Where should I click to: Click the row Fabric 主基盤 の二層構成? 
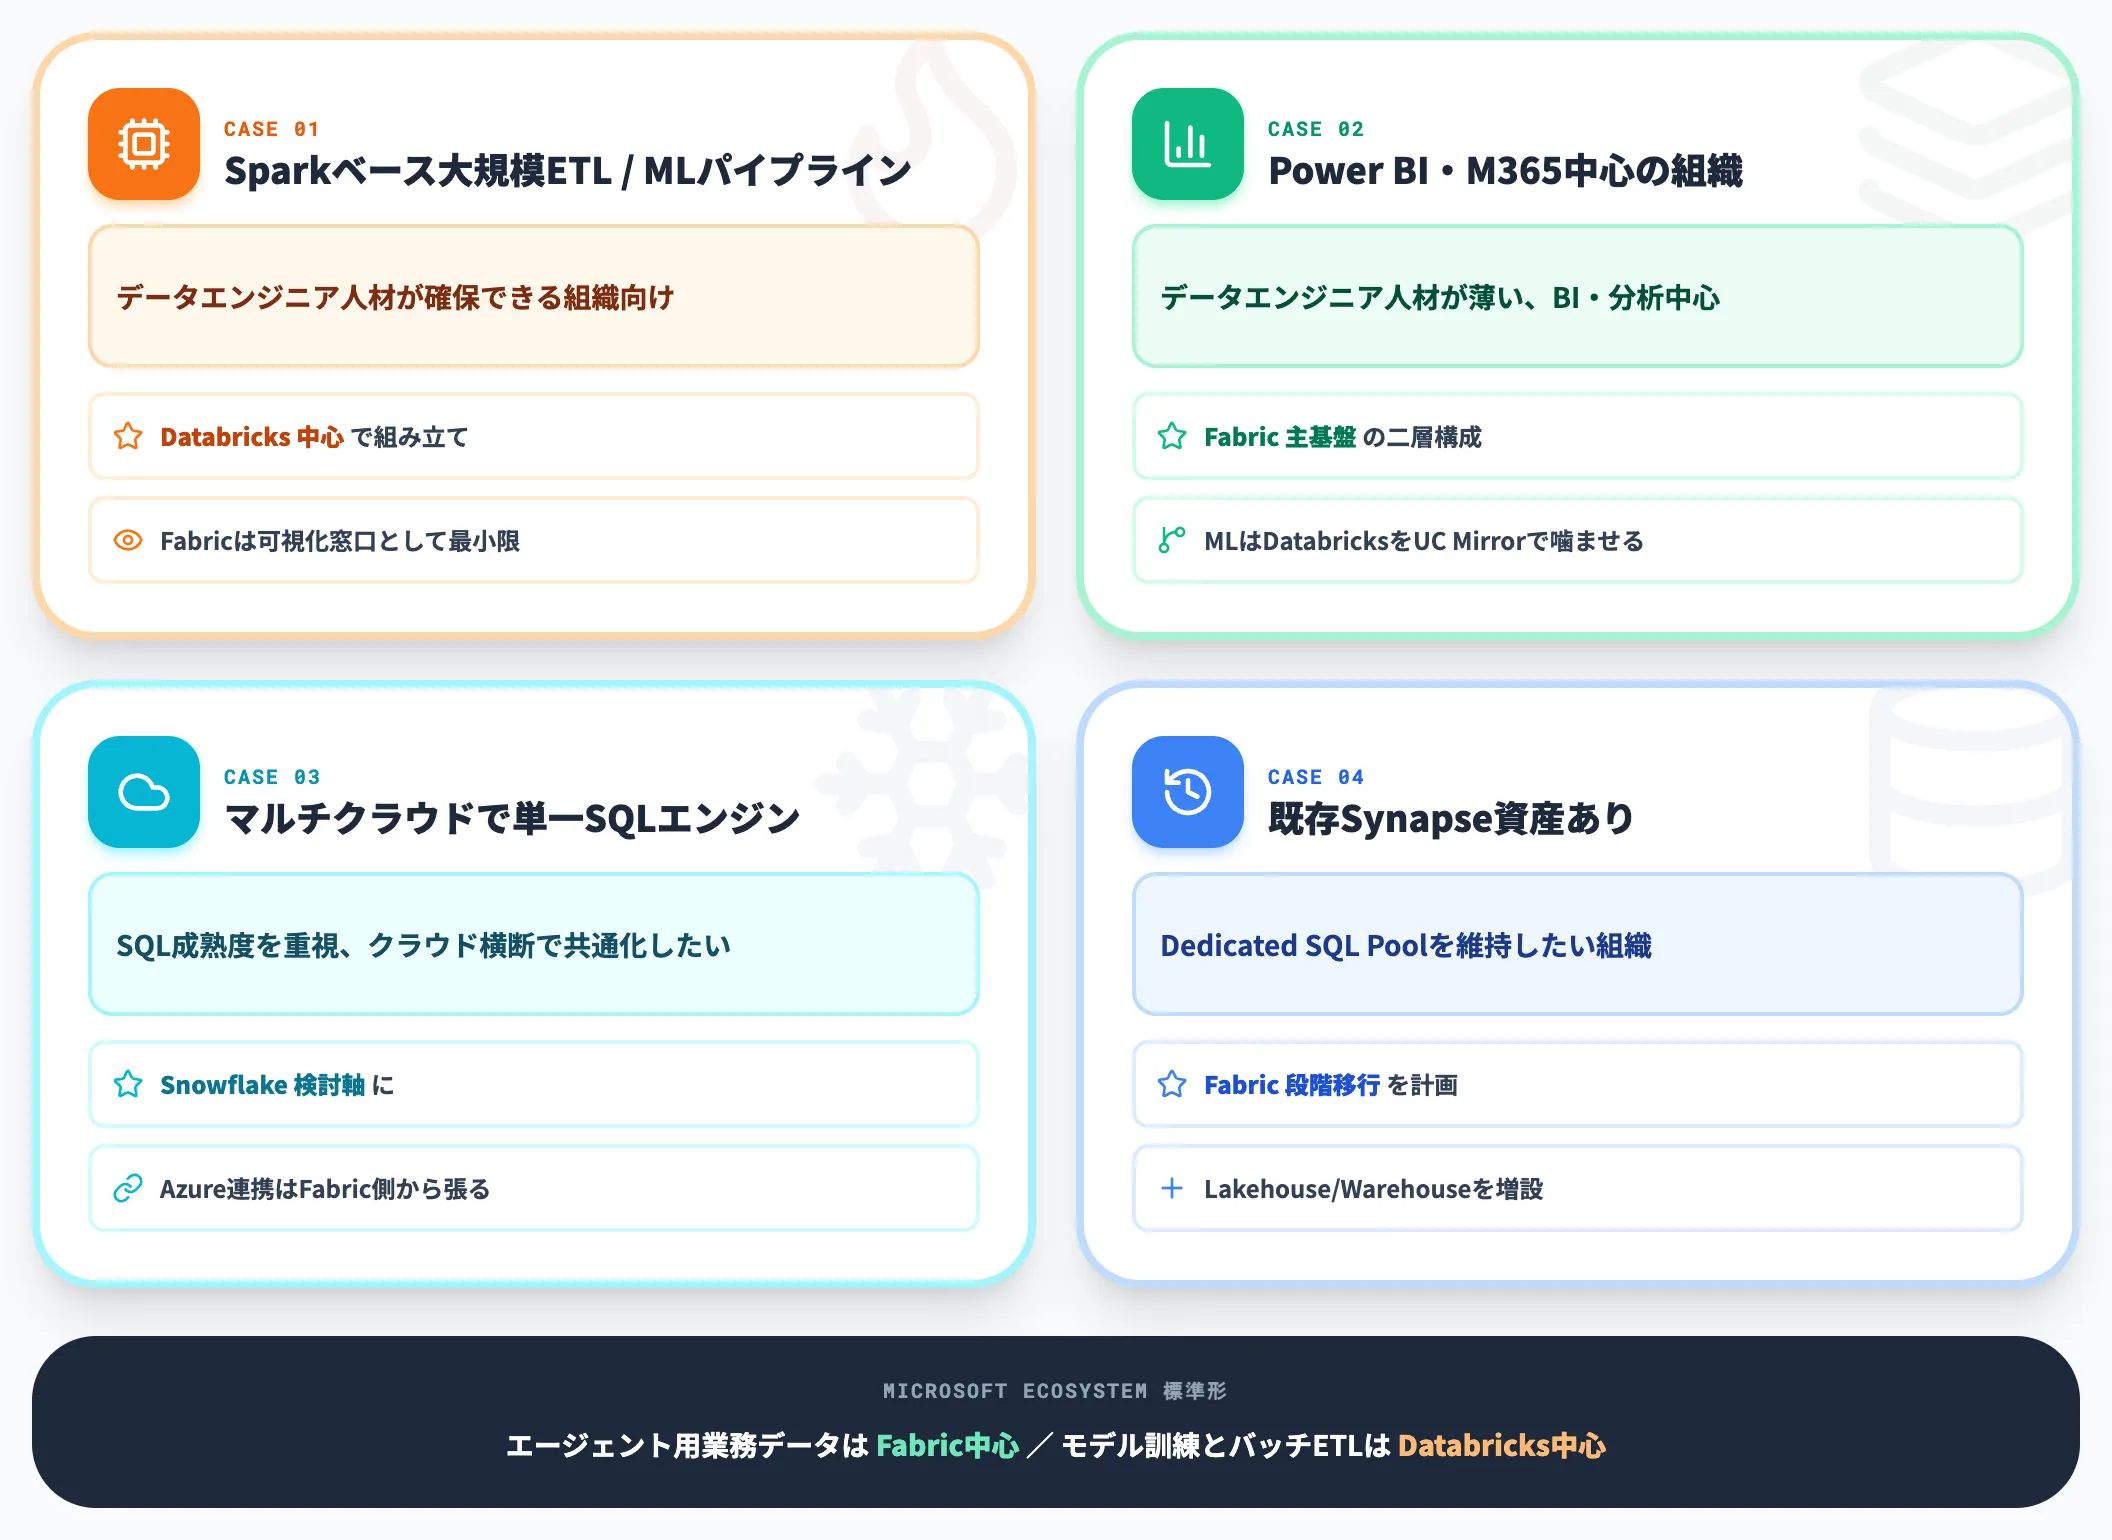[1578, 436]
